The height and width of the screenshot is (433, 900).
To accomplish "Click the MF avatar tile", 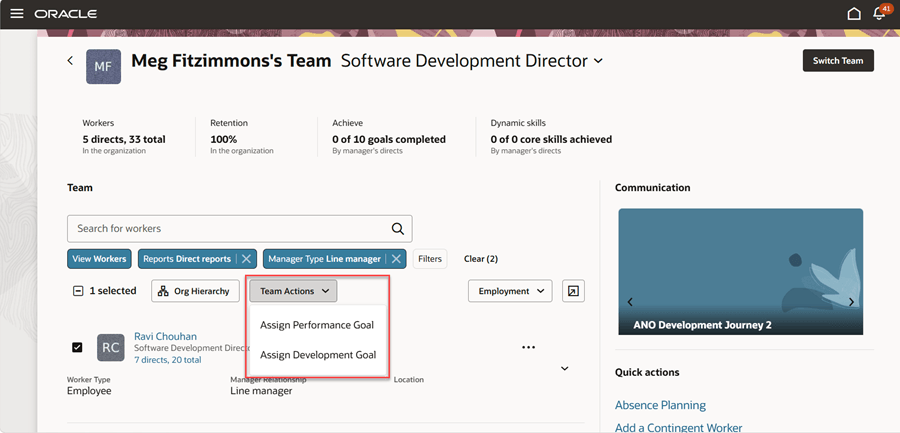I will (x=103, y=67).
